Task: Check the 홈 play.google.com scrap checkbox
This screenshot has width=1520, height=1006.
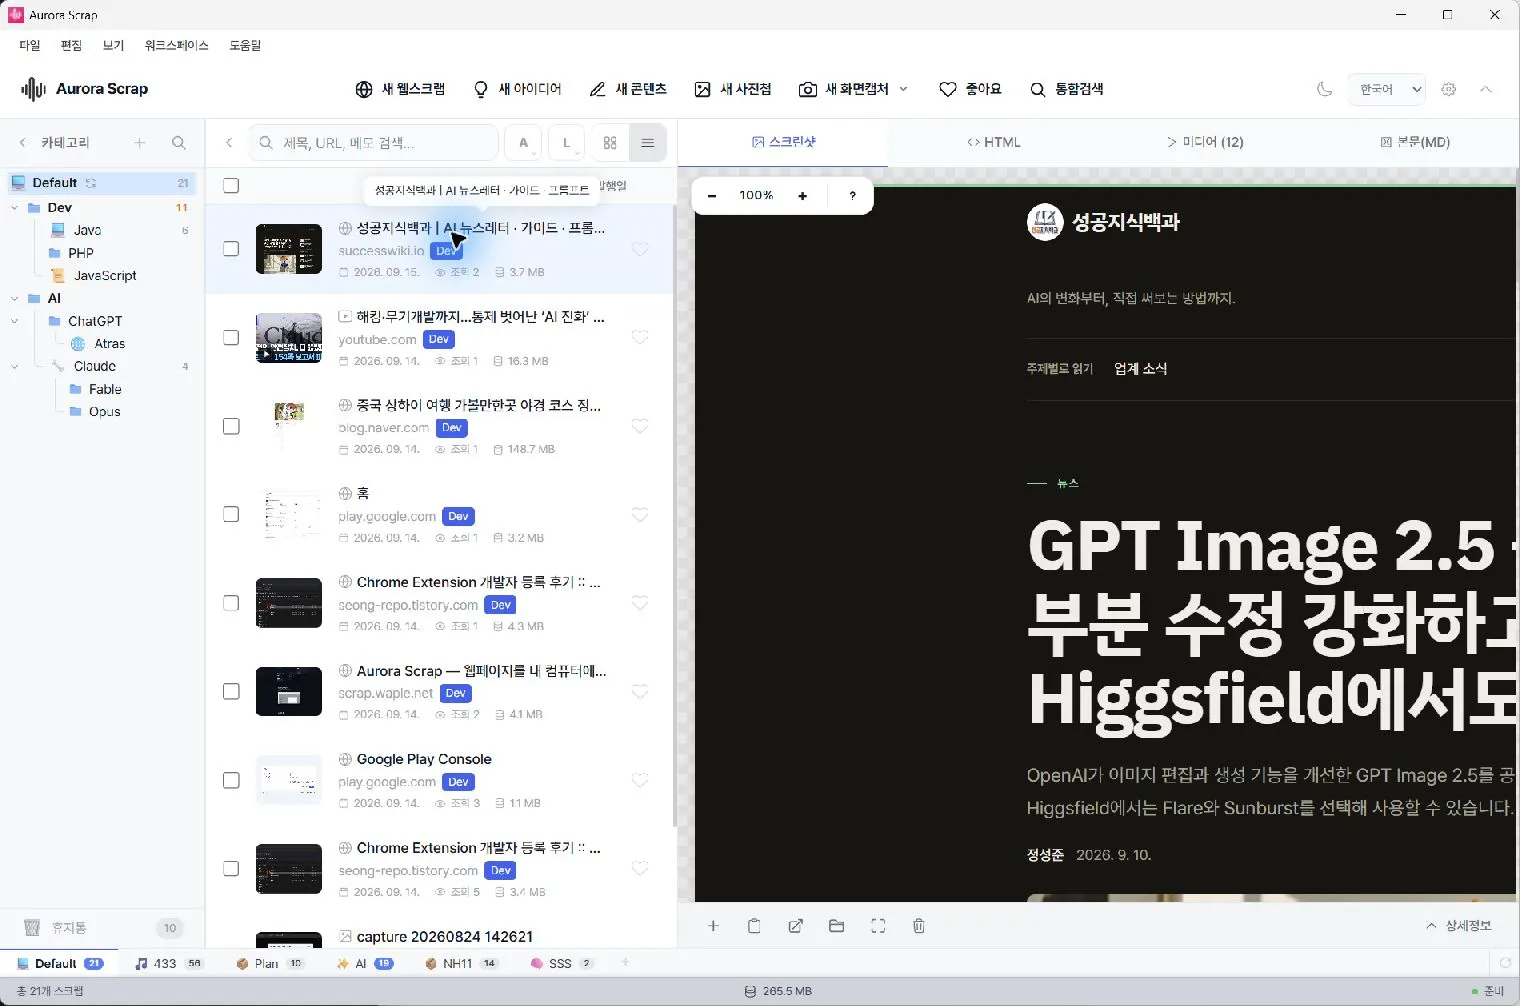Action: click(231, 514)
